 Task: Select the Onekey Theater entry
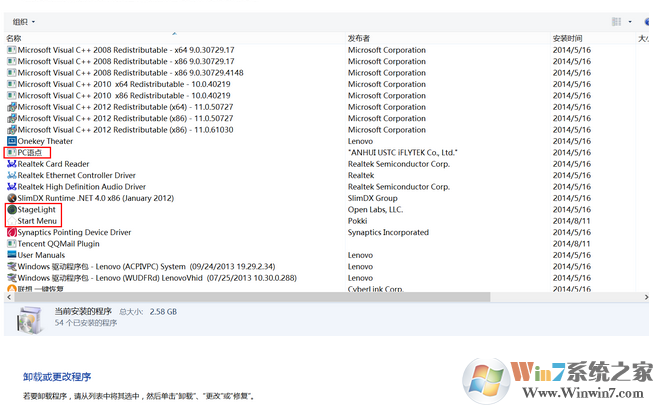pyautogui.click(x=45, y=141)
